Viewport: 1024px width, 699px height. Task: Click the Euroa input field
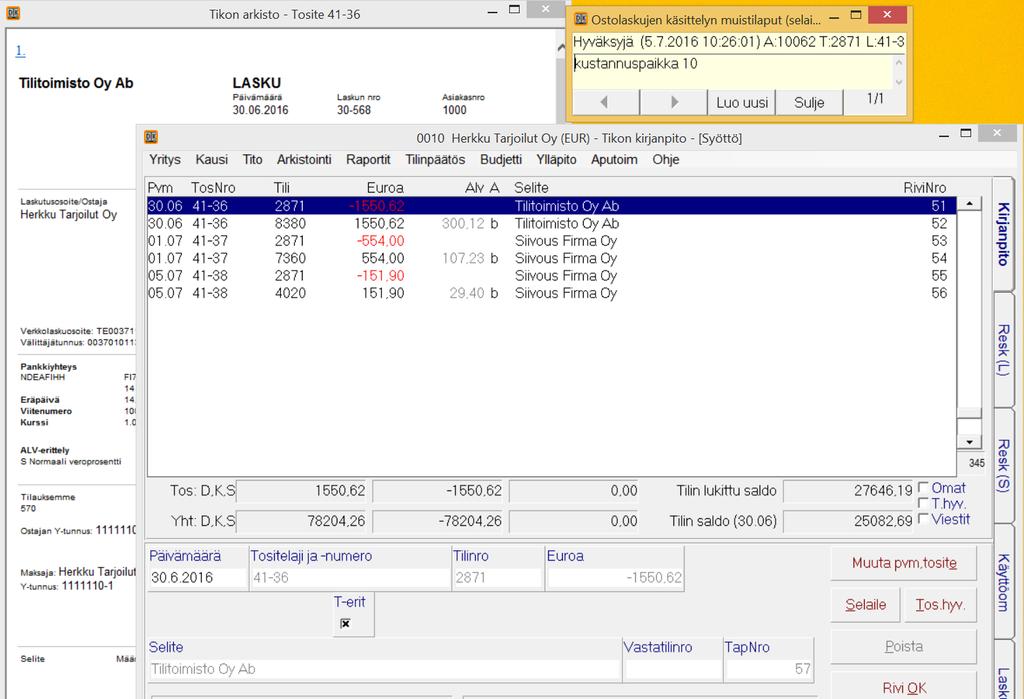pyautogui.click(x=615, y=577)
